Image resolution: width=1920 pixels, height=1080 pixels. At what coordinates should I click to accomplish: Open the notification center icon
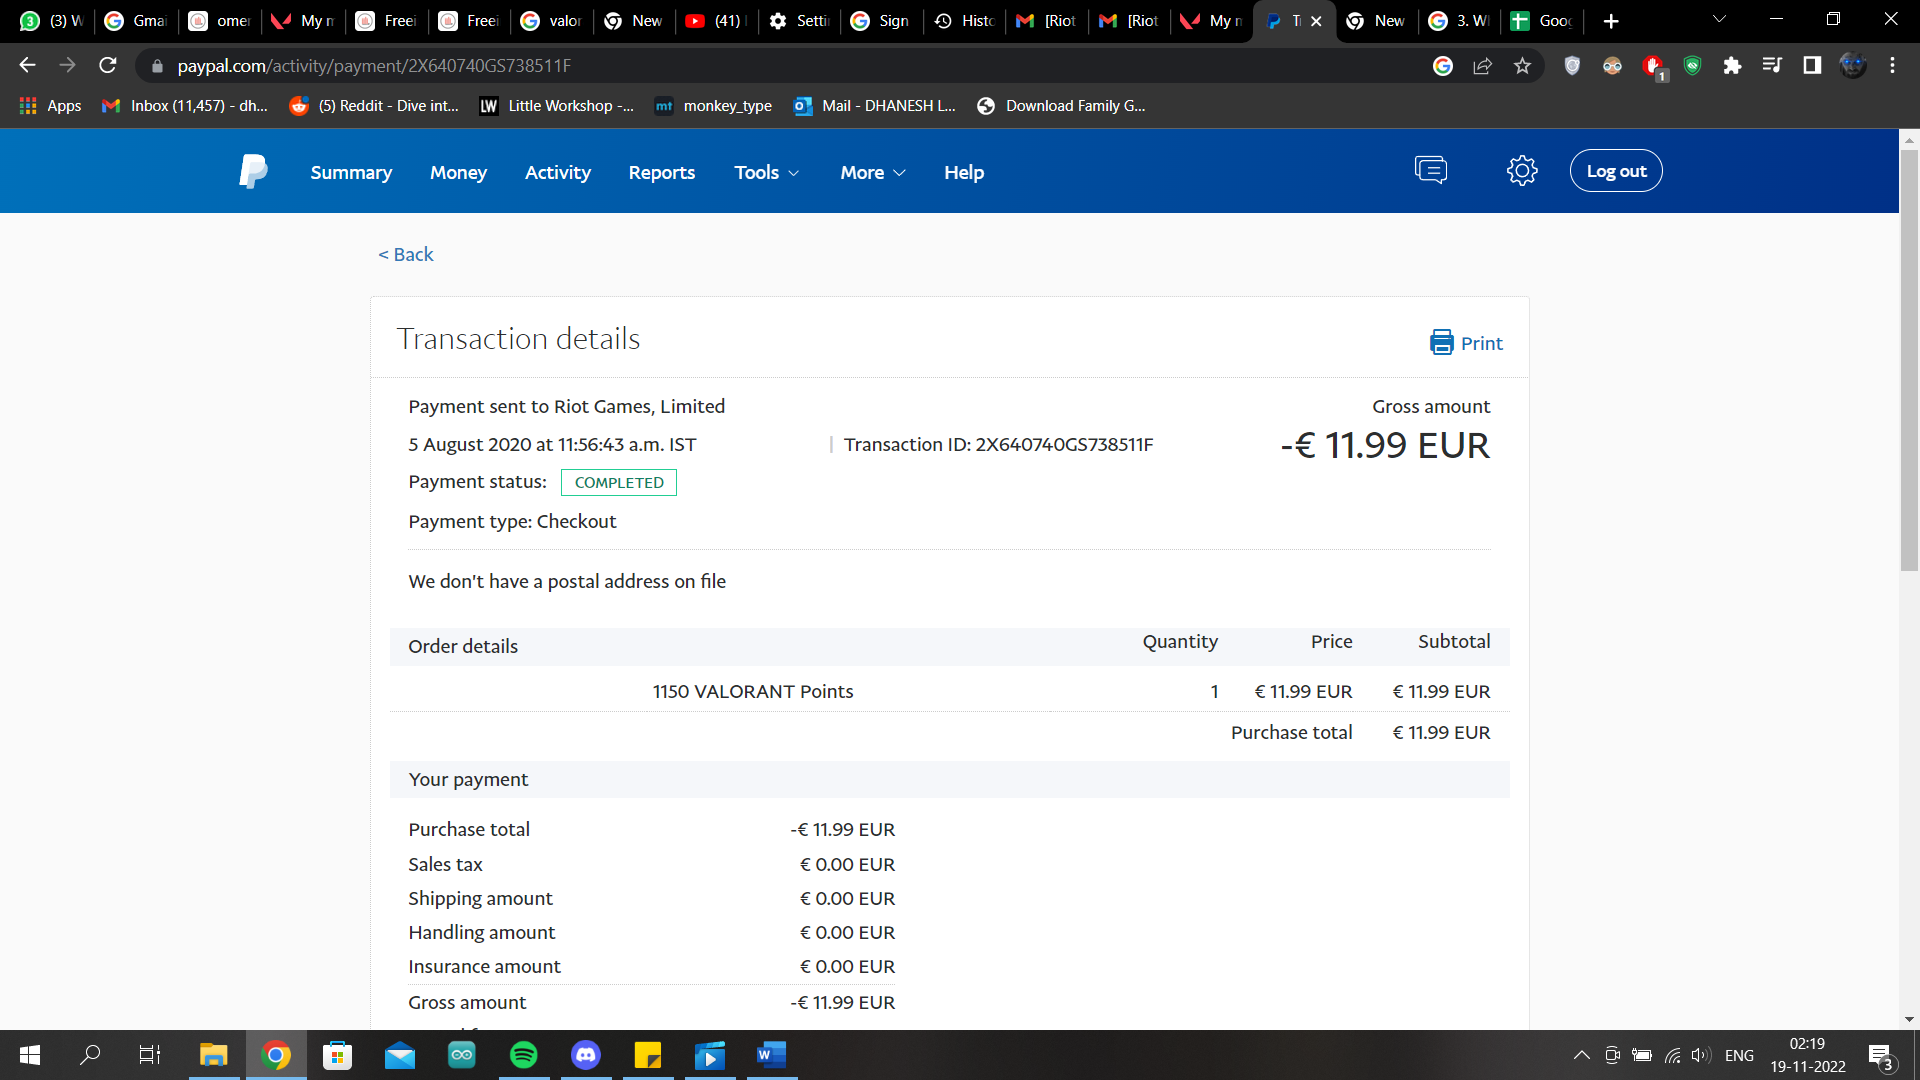(x=1880, y=1055)
